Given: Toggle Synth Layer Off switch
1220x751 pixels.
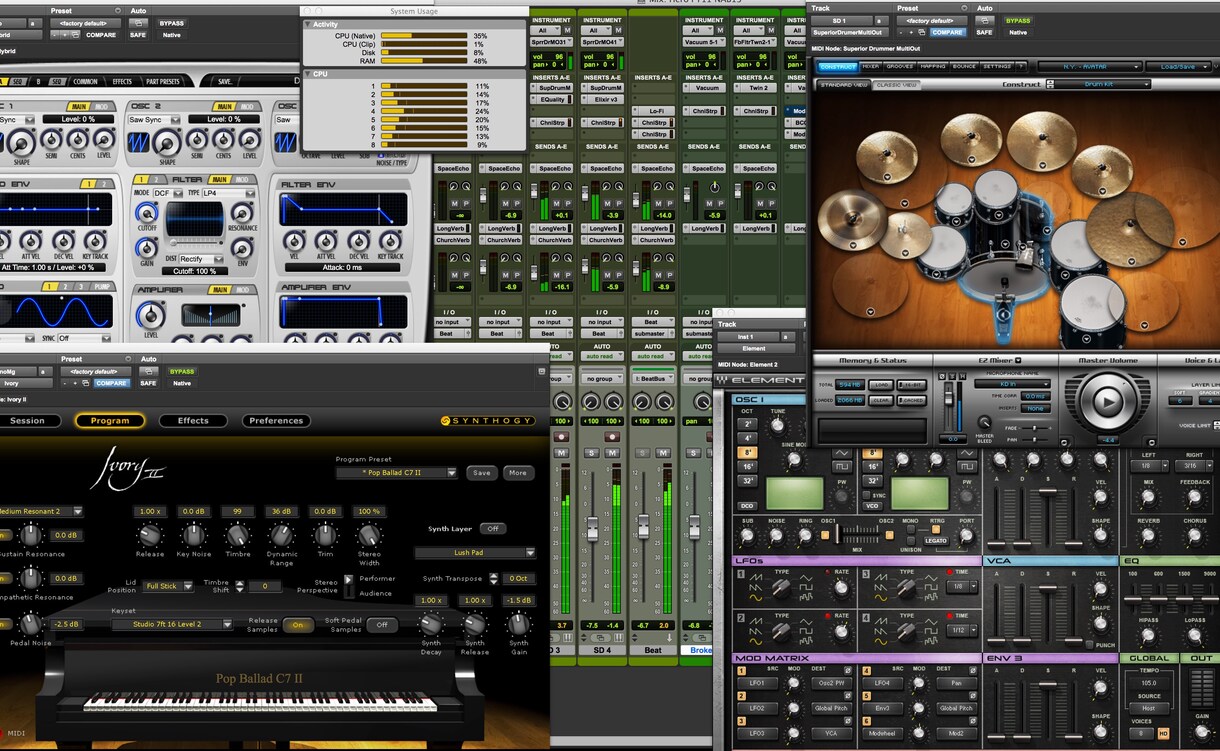Looking at the screenshot, I should click(492, 528).
